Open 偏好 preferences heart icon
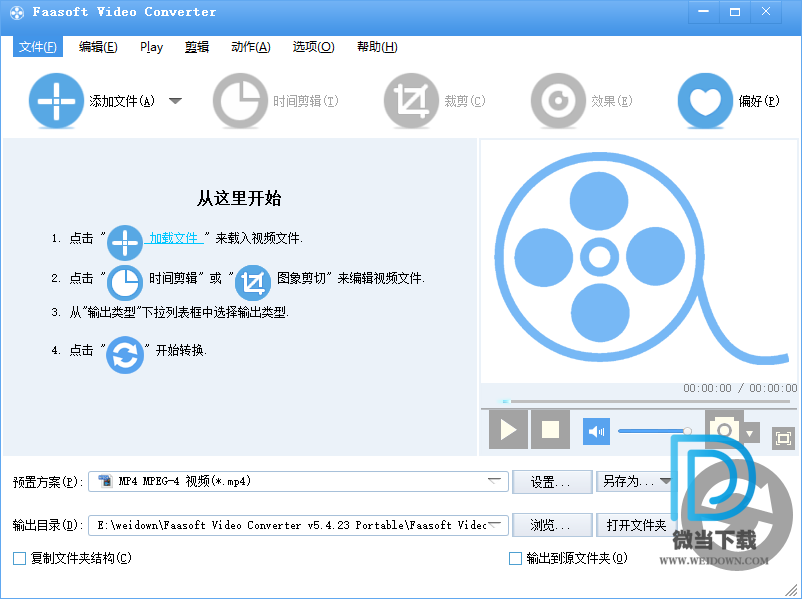Viewport: 802px width, 599px height. click(x=705, y=101)
